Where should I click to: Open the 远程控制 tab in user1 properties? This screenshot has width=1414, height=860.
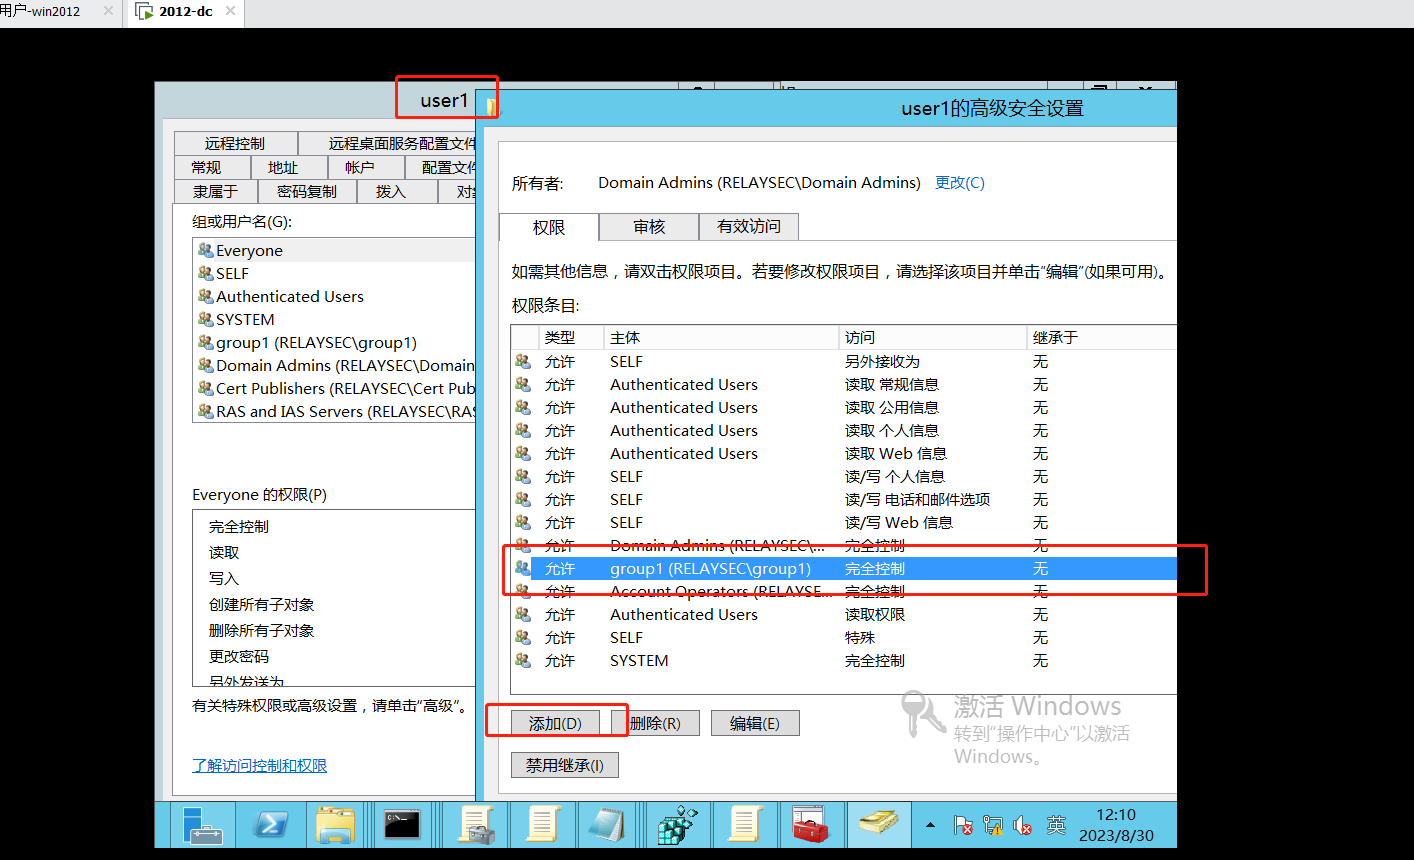[x=235, y=144]
